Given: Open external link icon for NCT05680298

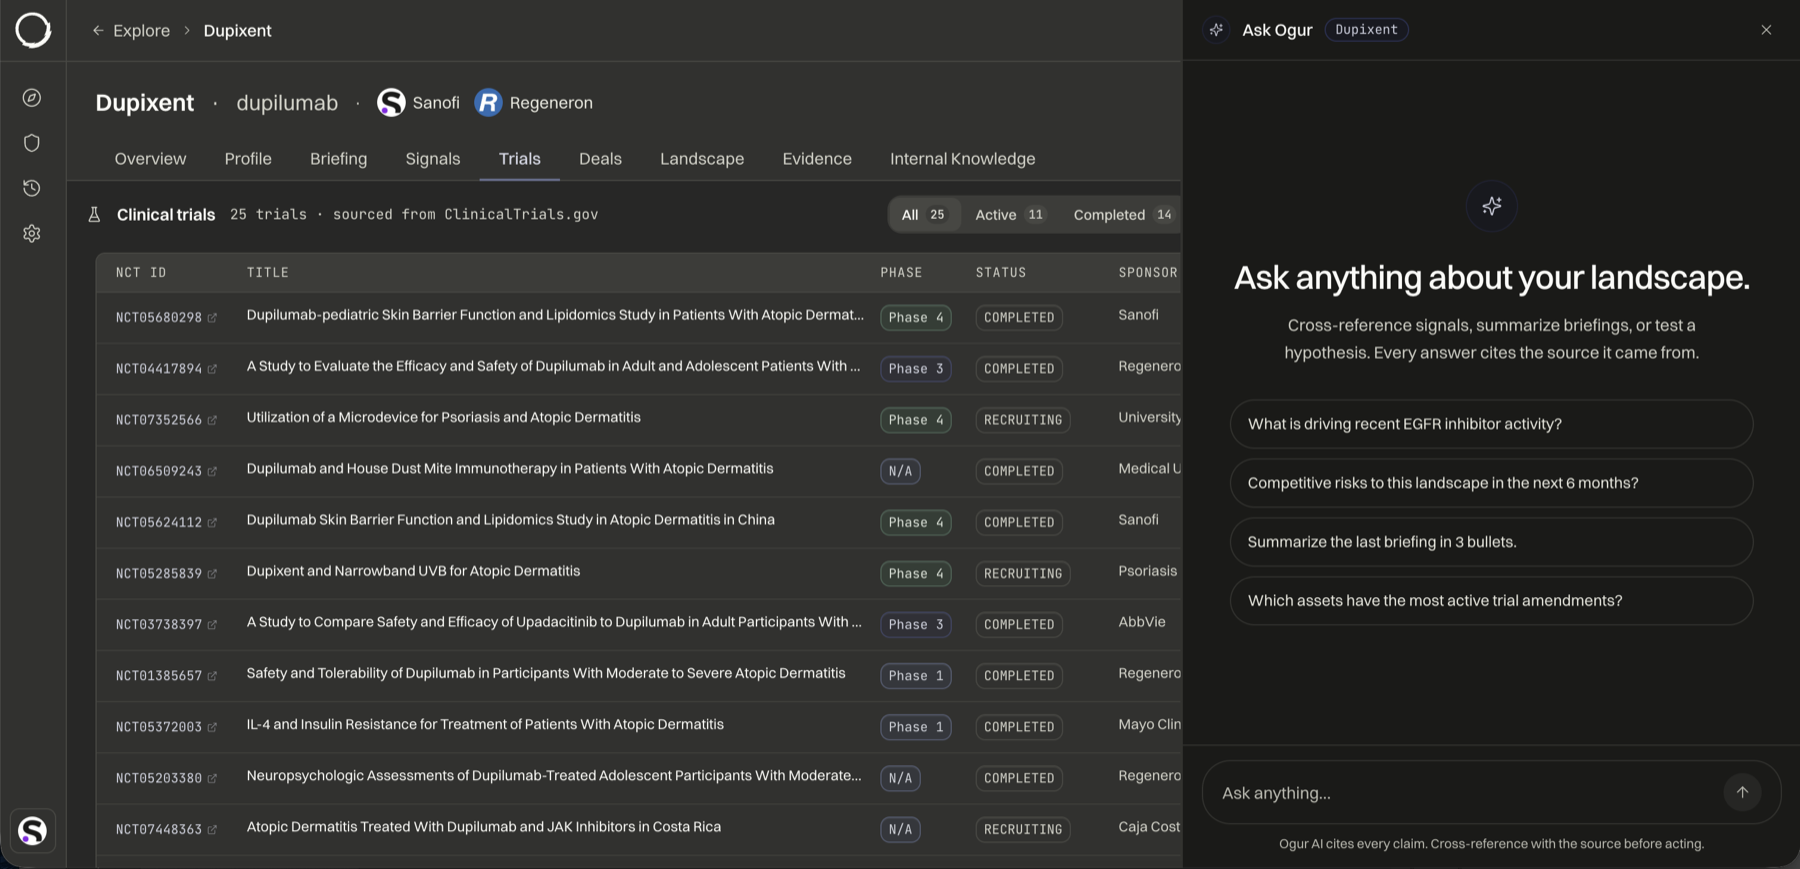Looking at the screenshot, I should click(x=212, y=318).
